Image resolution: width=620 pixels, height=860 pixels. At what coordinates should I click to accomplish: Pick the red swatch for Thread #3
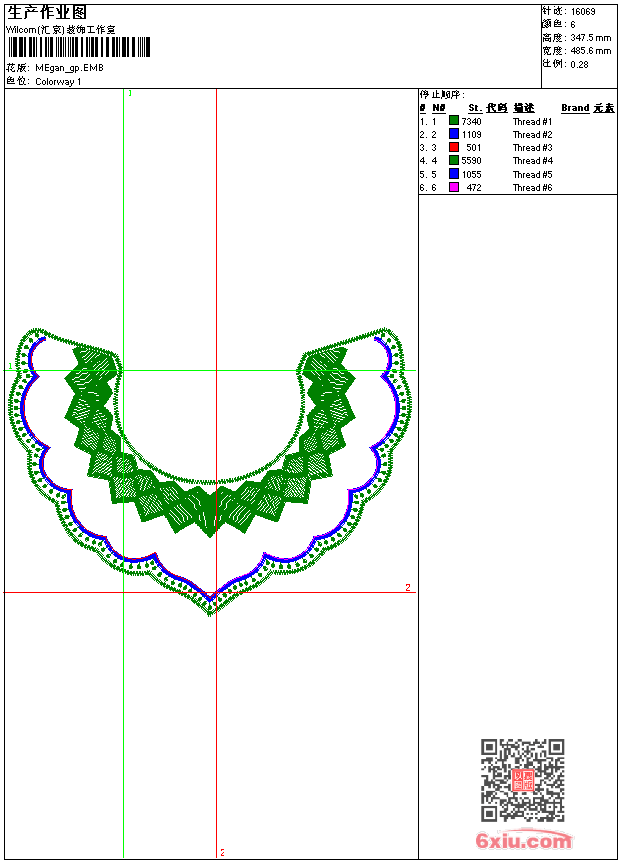click(454, 147)
